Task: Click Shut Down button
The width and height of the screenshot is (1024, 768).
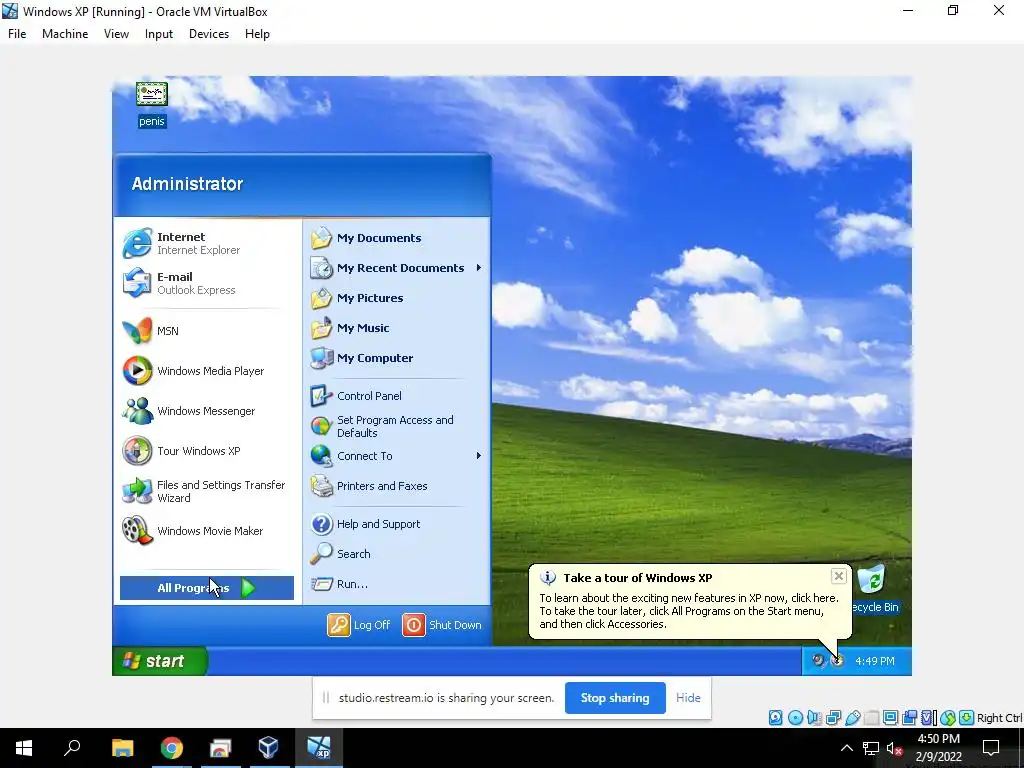Action: pos(442,625)
